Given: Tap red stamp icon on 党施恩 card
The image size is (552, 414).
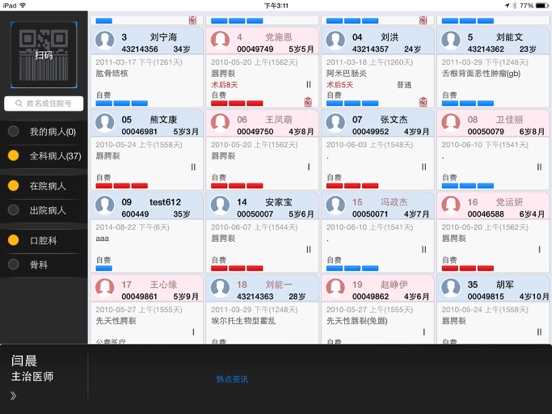Looking at the screenshot, I should (308, 102).
